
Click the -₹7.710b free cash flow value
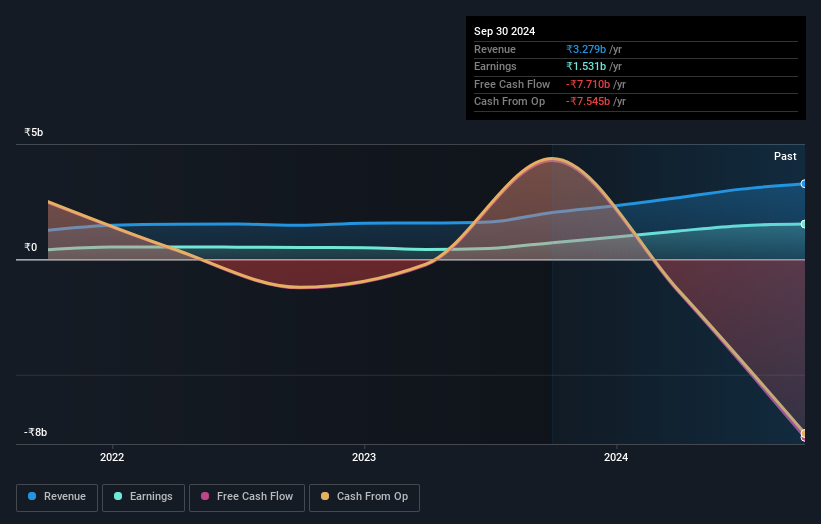coord(588,84)
